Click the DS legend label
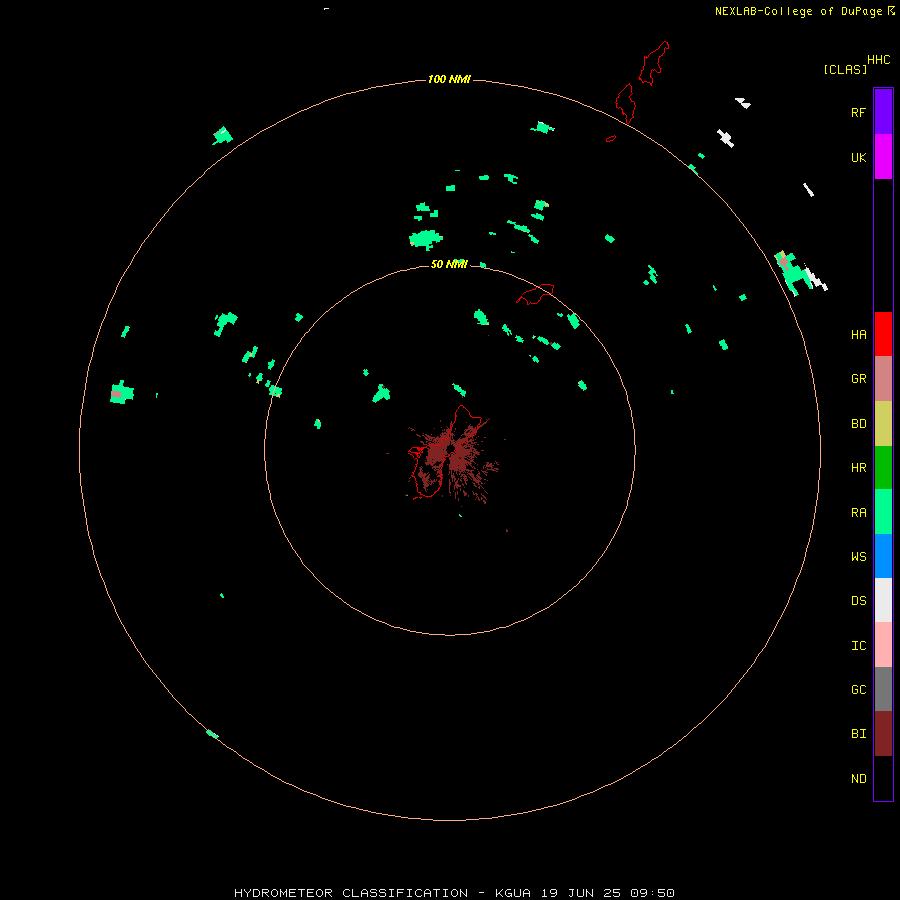Screen dimensions: 900x900 point(858,600)
